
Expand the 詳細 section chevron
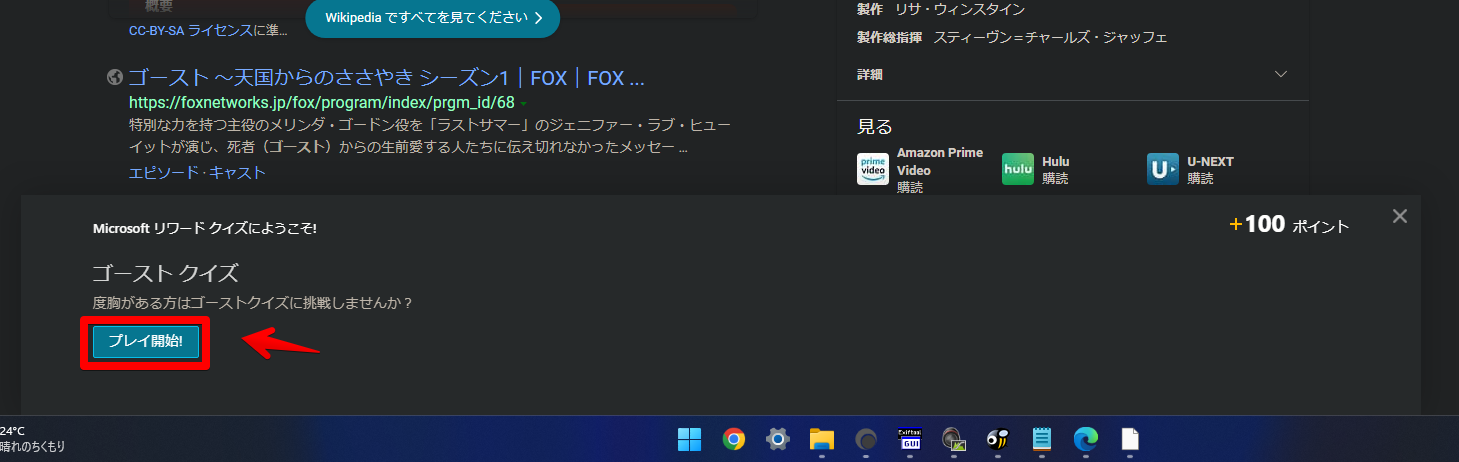1281,74
